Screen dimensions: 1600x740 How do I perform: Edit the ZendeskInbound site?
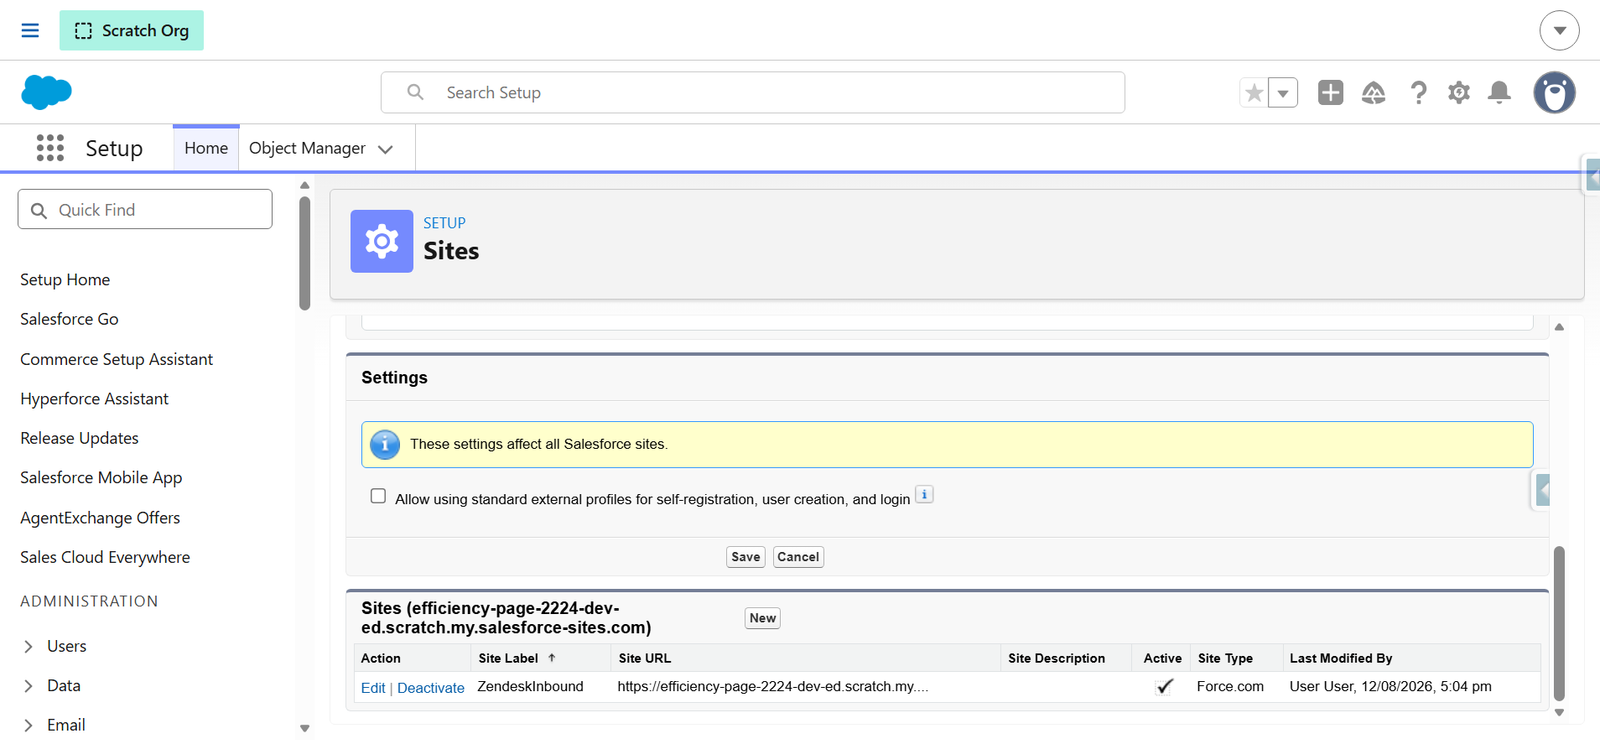tap(373, 688)
